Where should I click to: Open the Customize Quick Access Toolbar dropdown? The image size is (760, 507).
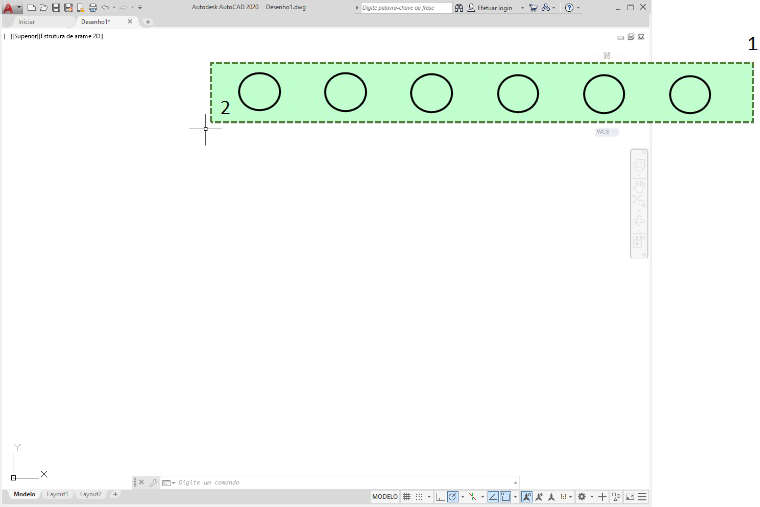point(140,8)
